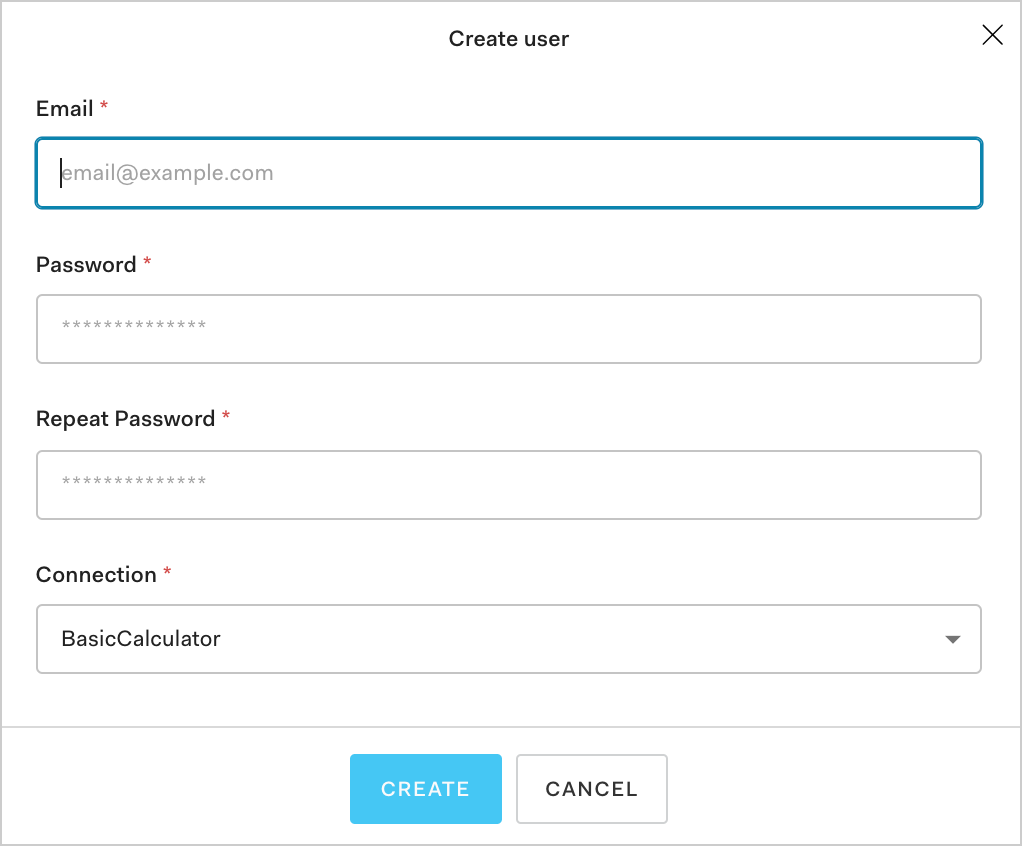Click the BasicCalculator connection value
Screen dimensions: 1022x846
click(x=141, y=639)
